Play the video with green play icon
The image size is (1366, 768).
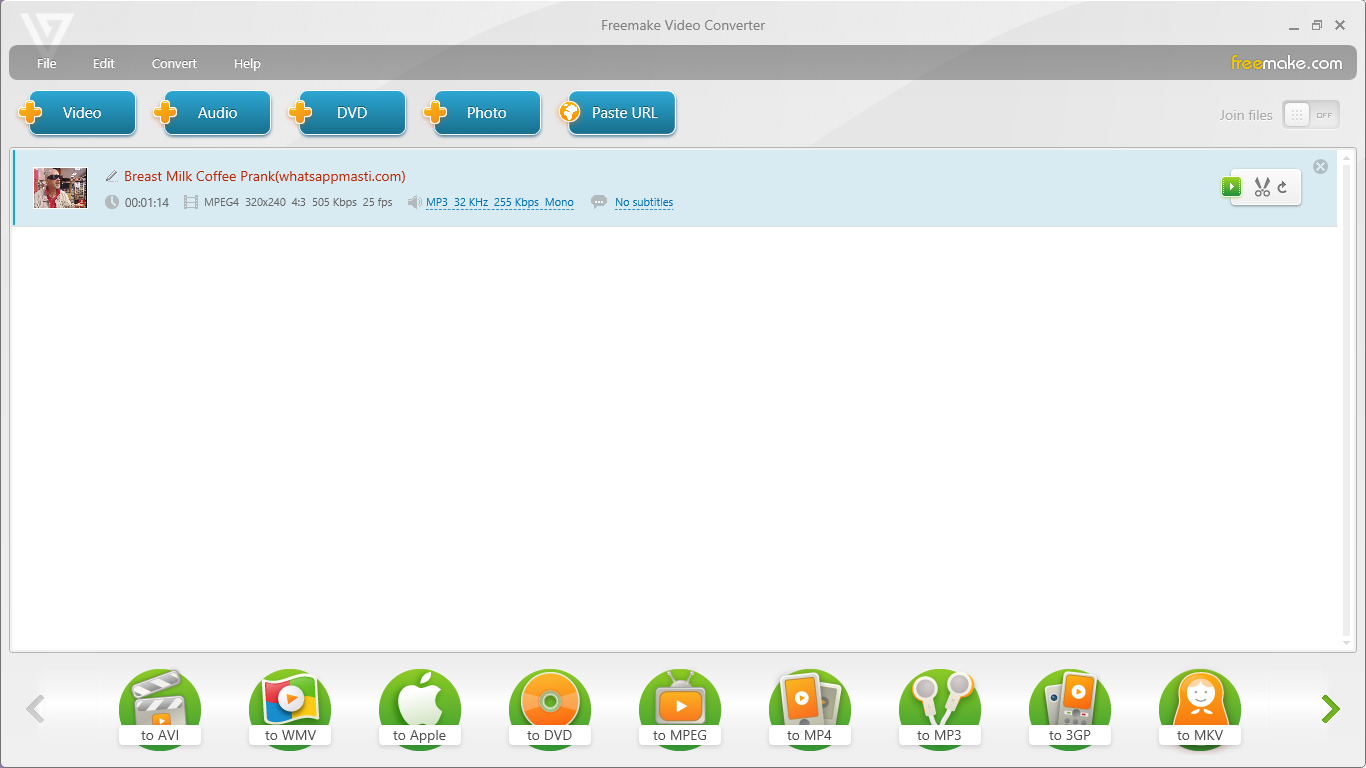[x=1231, y=187]
